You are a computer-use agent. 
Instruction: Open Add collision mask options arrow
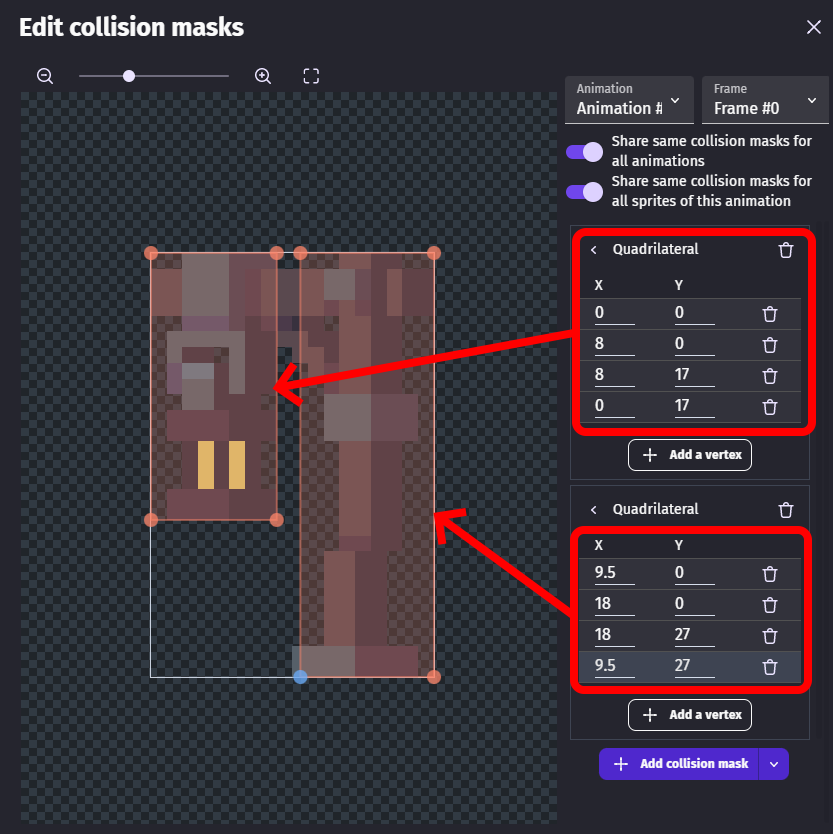tap(773, 764)
